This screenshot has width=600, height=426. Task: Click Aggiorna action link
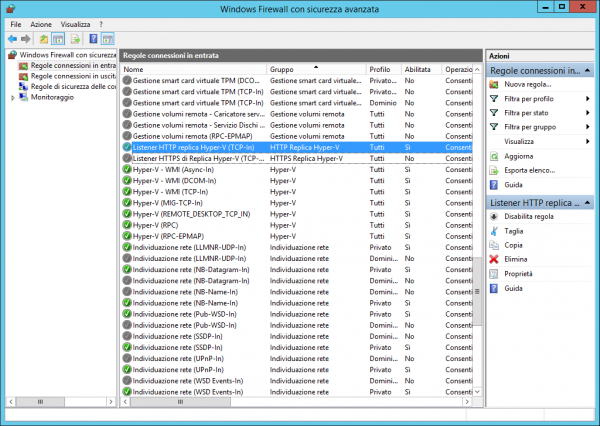click(518, 156)
